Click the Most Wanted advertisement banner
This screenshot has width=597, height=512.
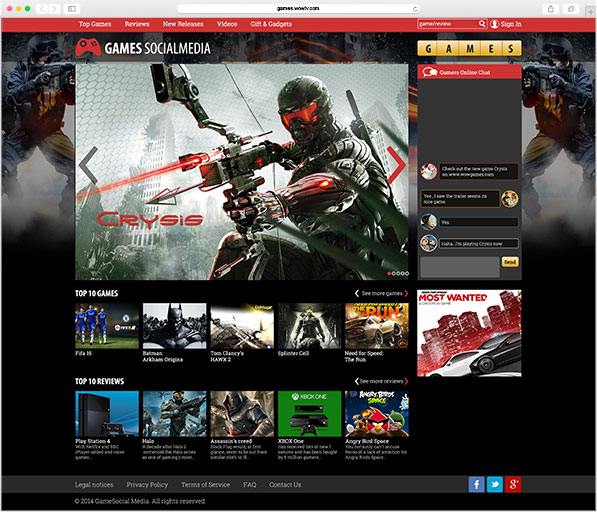tap(469, 333)
